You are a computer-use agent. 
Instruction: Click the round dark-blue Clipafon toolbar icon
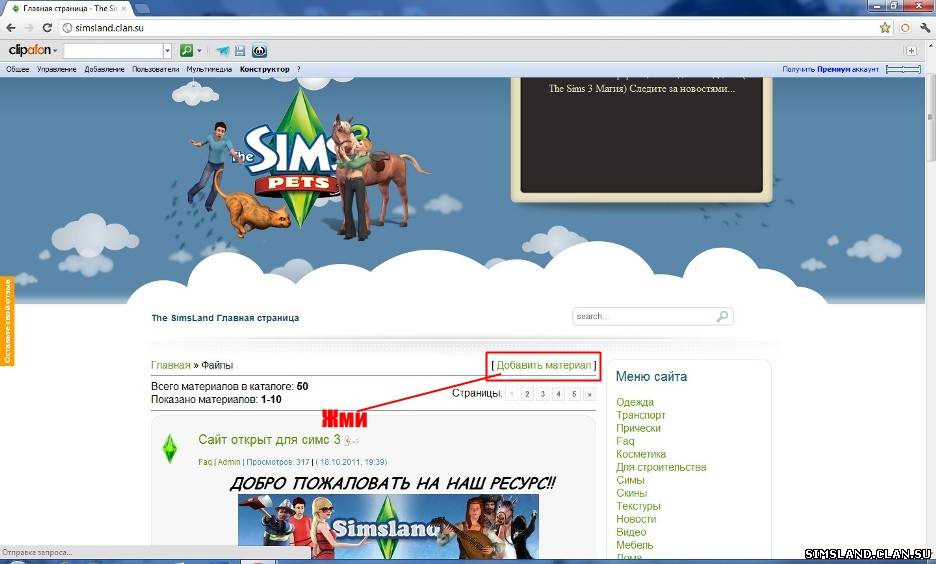pyautogui.click(x=259, y=51)
